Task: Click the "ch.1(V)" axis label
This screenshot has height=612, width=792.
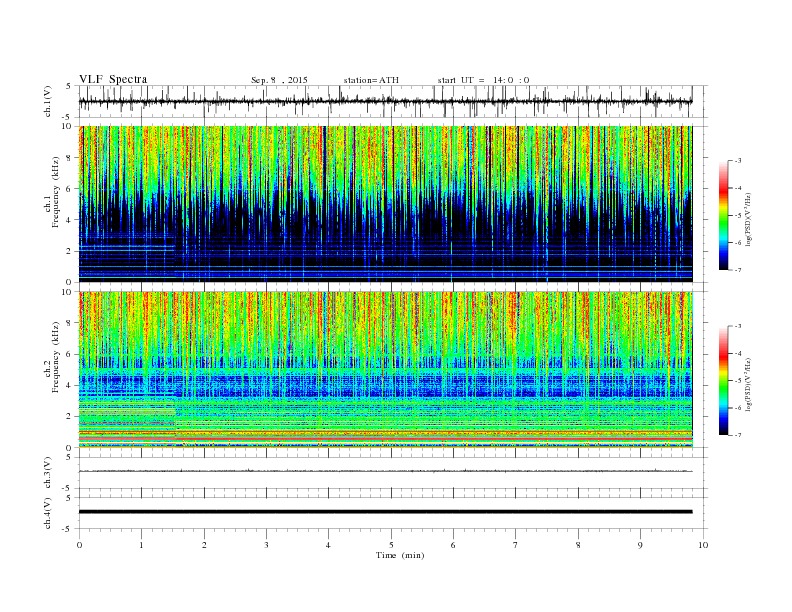Action: click(x=47, y=101)
